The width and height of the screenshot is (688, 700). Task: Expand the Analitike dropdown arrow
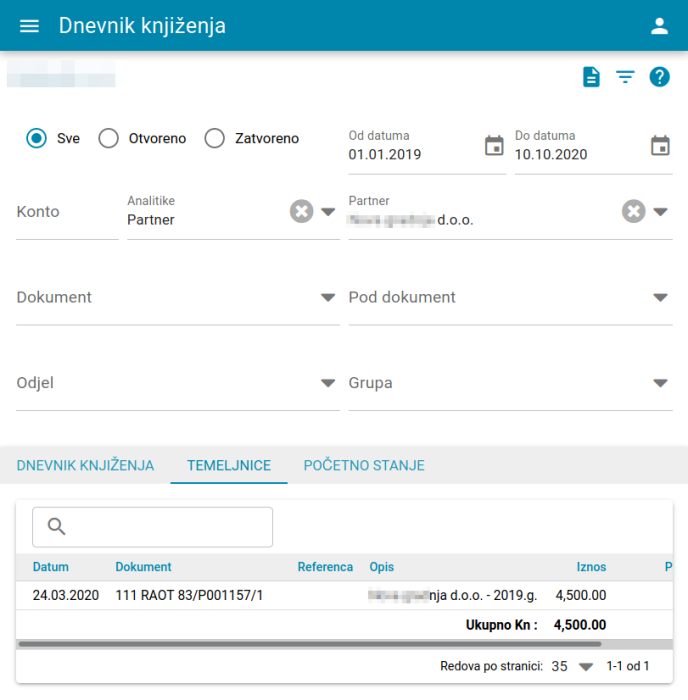pyautogui.click(x=328, y=212)
